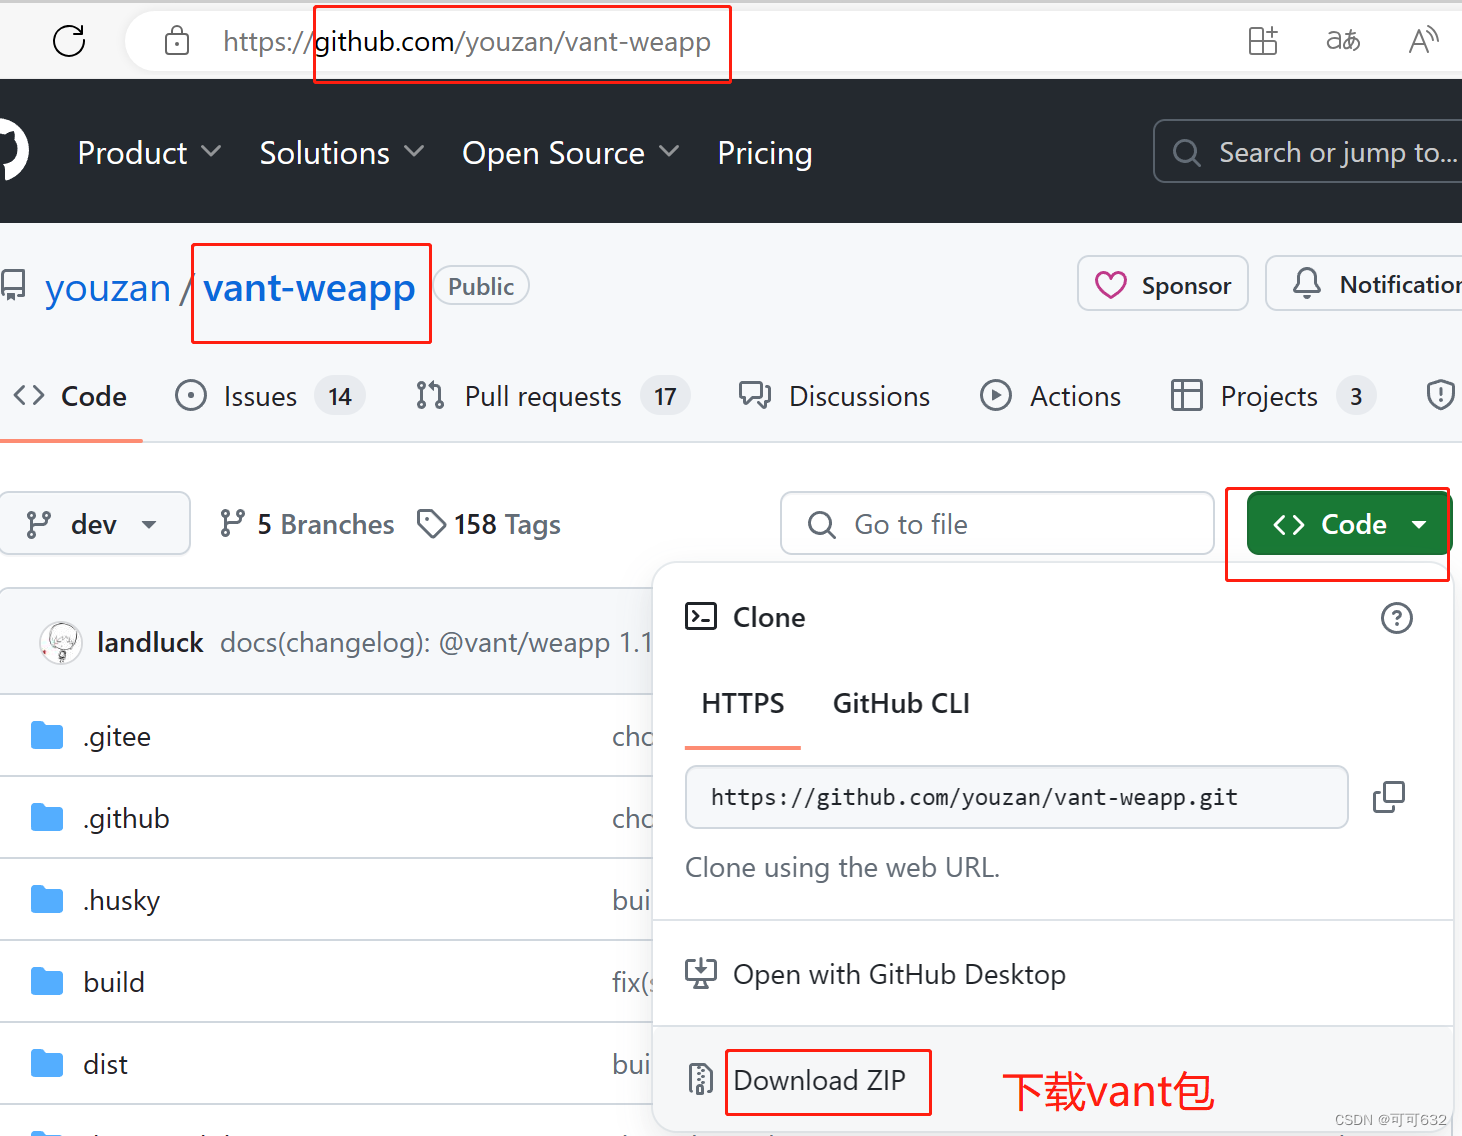Open the Pull requests tab

pyautogui.click(x=553, y=396)
